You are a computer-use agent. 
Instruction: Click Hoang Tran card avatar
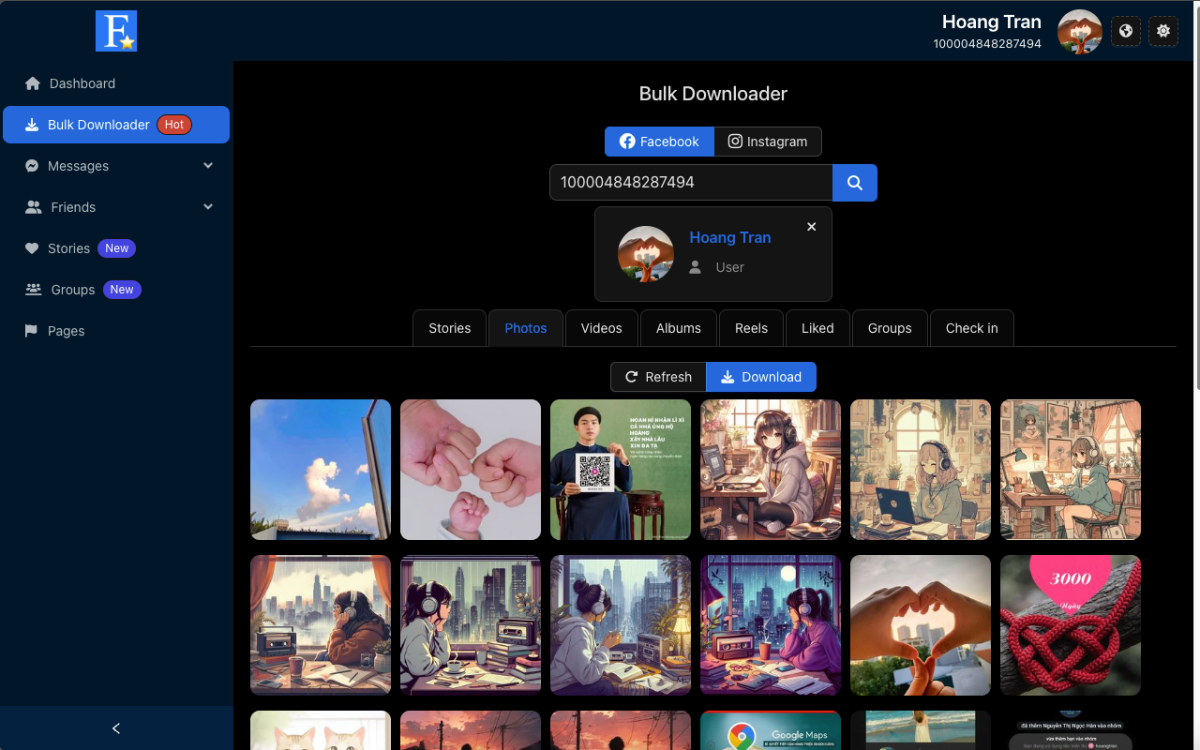click(646, 254)
